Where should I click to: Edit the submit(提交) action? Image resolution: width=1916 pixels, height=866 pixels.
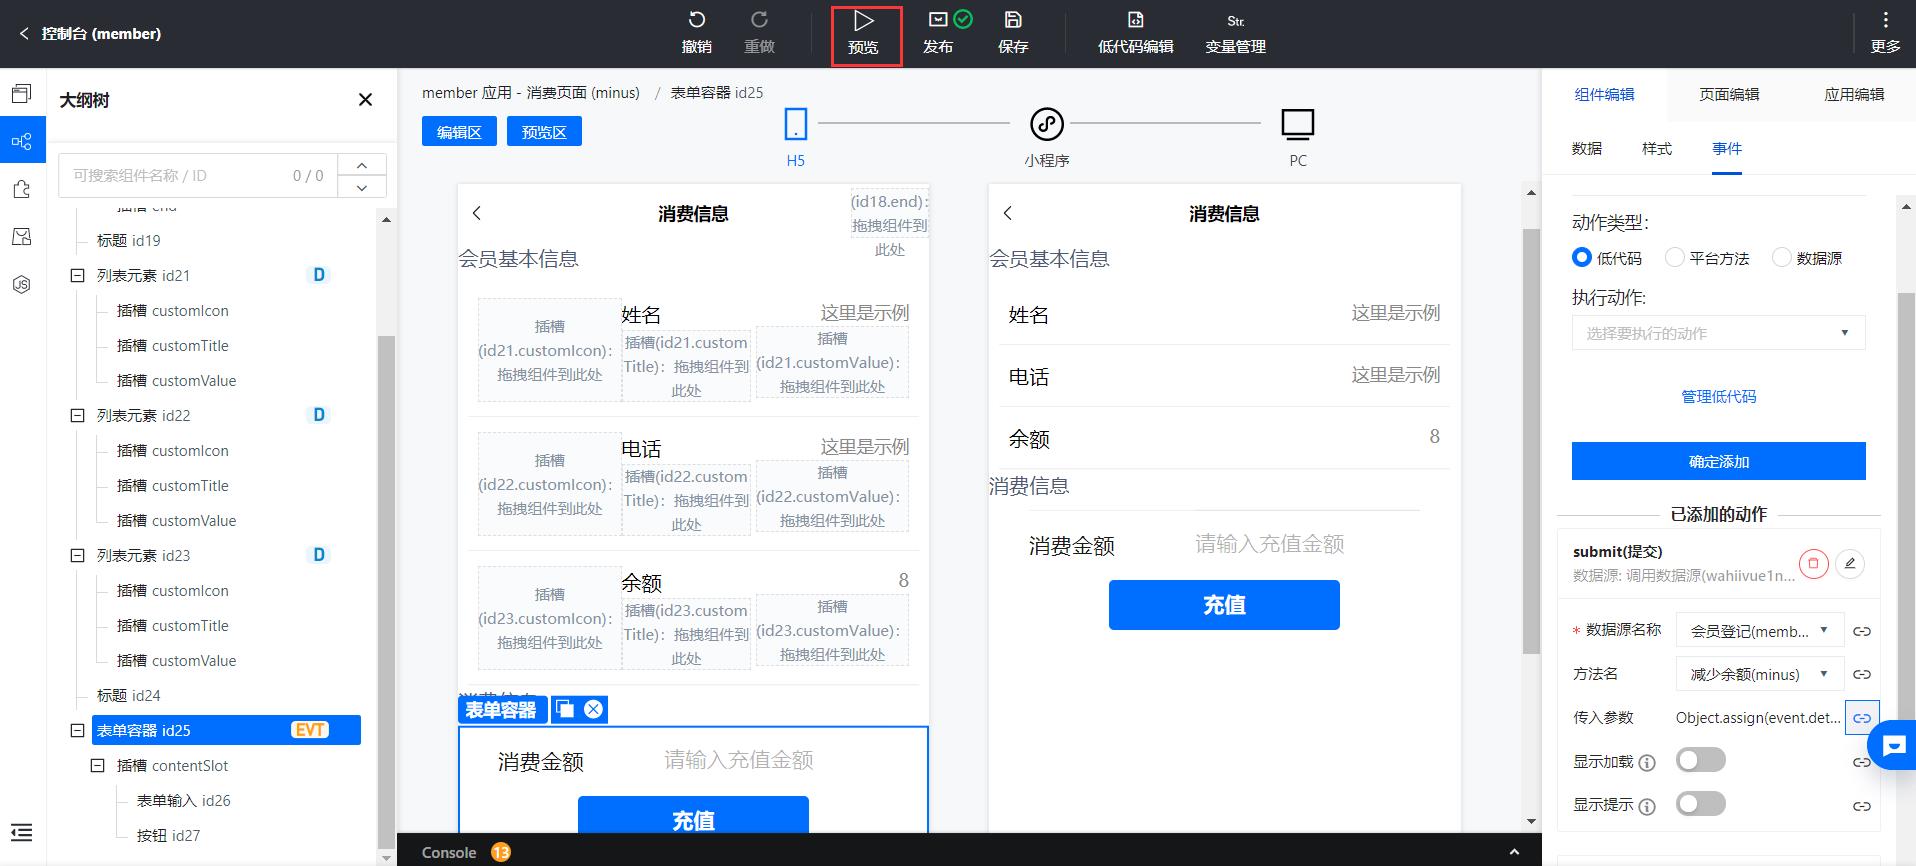tap(1850, 564)
